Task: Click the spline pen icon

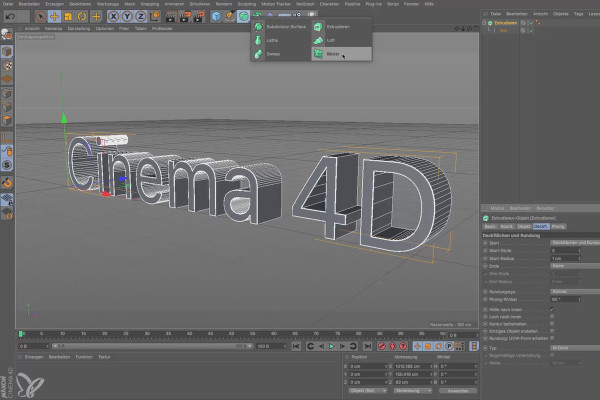Action: pos(230,16)
